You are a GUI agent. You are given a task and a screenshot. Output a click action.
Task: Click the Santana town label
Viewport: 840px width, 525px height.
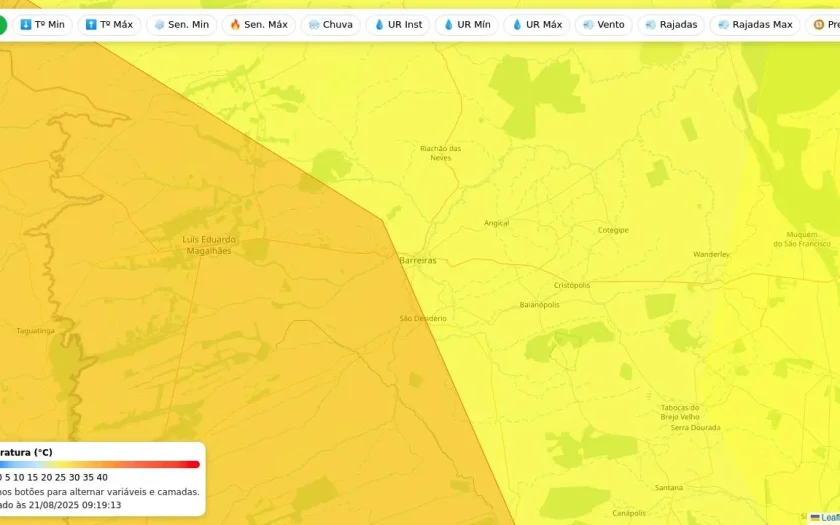click(x=669, y=488)
